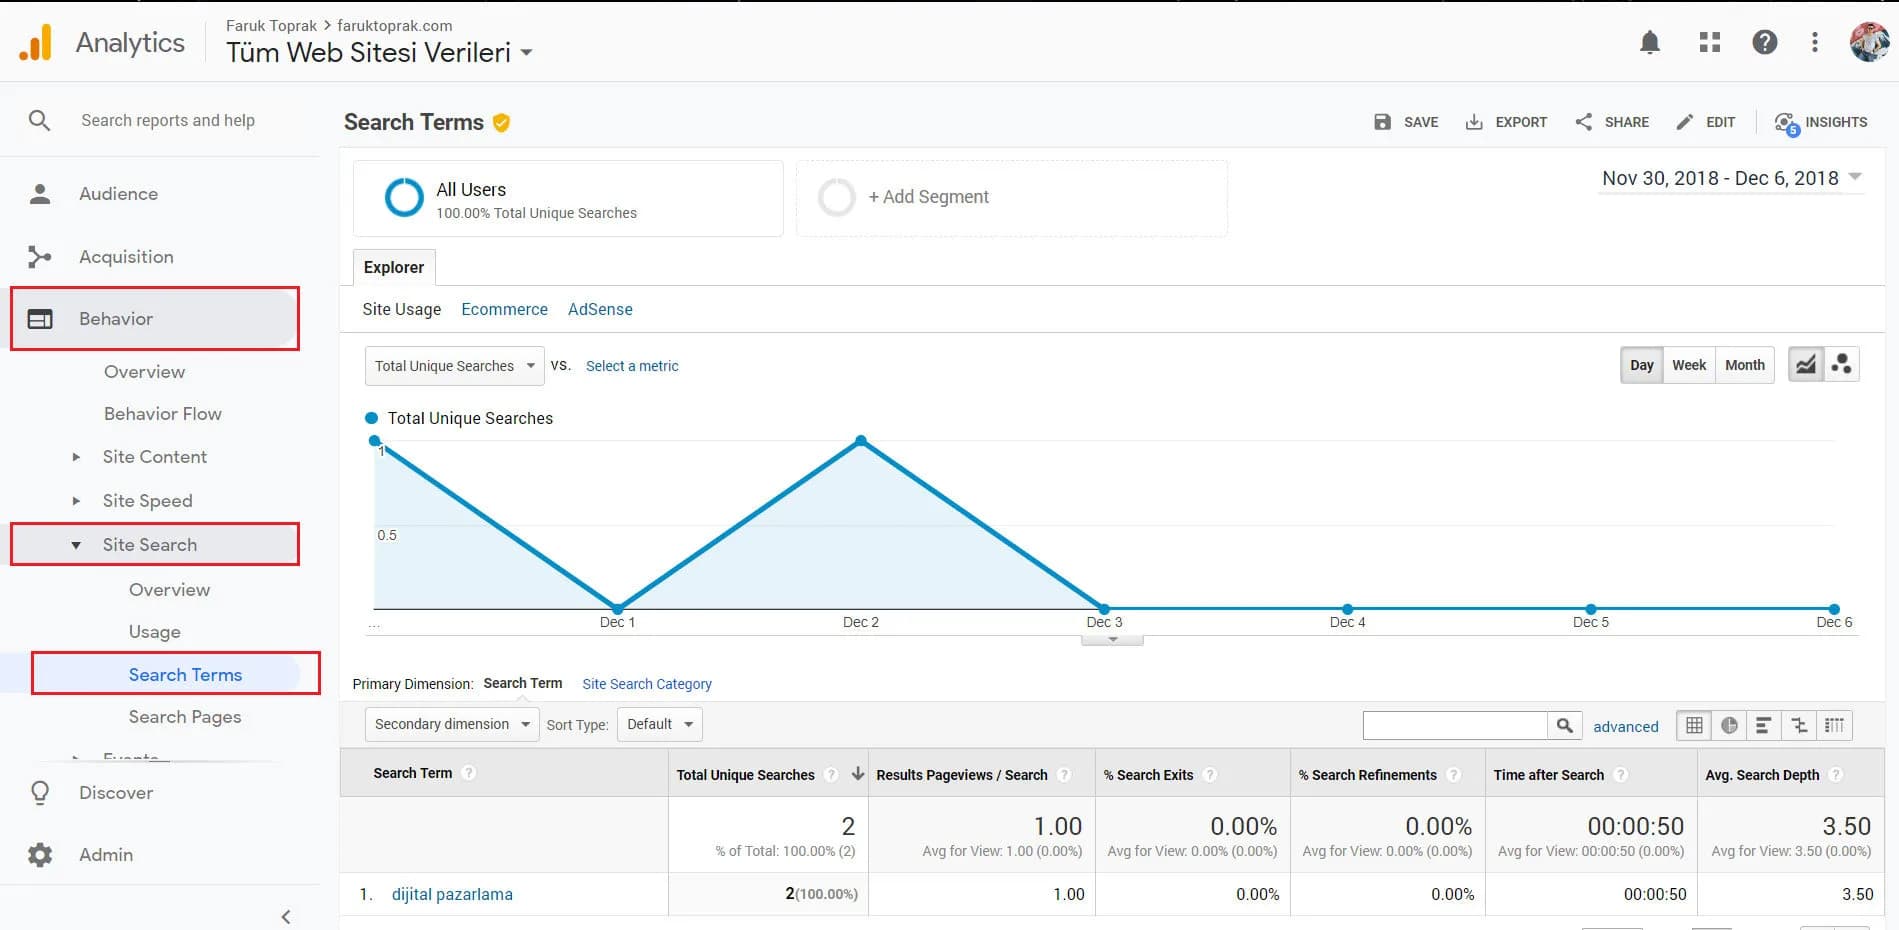The width and height of the screenshot is (1899, 930).
Task: Switch dimension to Site Search Category
Action: (647, 684)
